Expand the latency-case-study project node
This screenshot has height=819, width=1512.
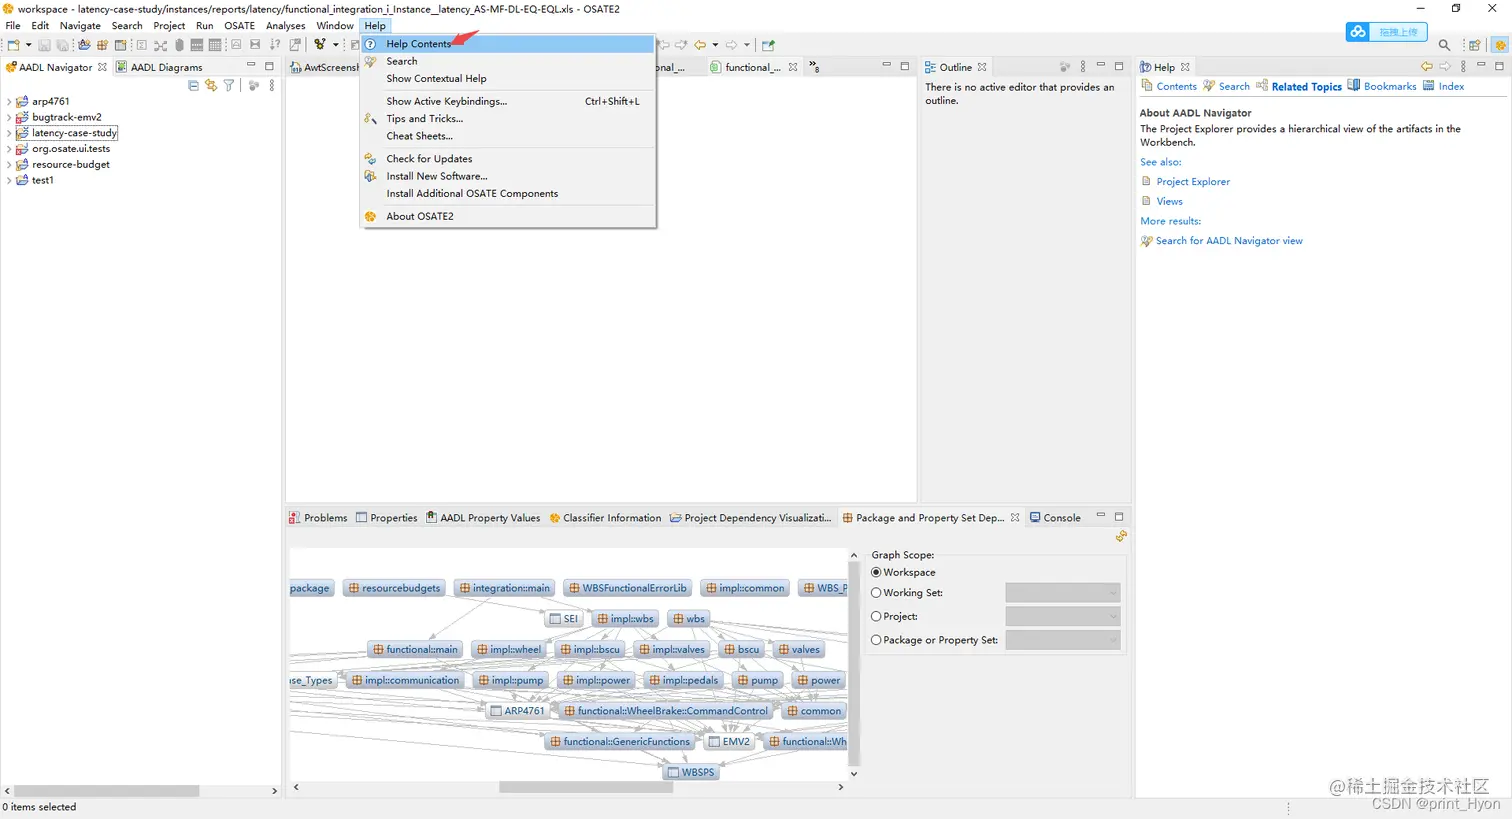[x=9, y=133]
